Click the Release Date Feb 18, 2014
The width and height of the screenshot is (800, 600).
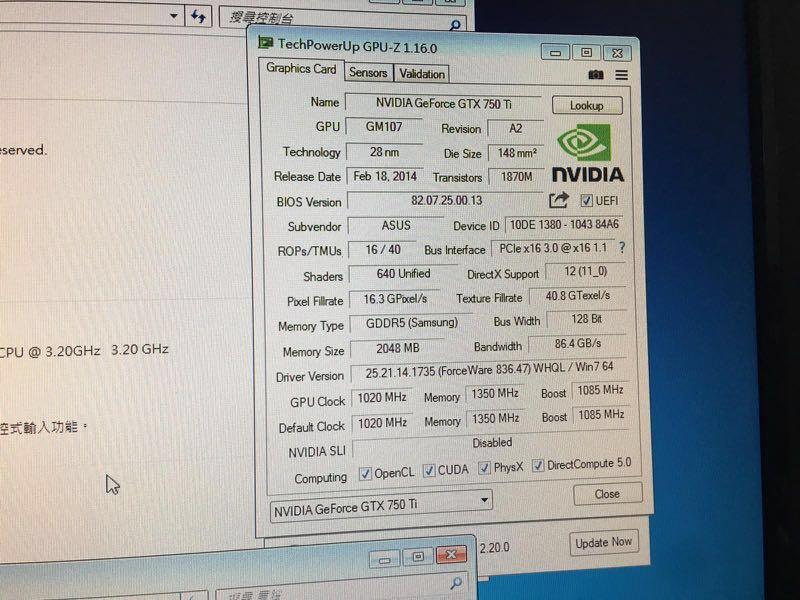385,177
